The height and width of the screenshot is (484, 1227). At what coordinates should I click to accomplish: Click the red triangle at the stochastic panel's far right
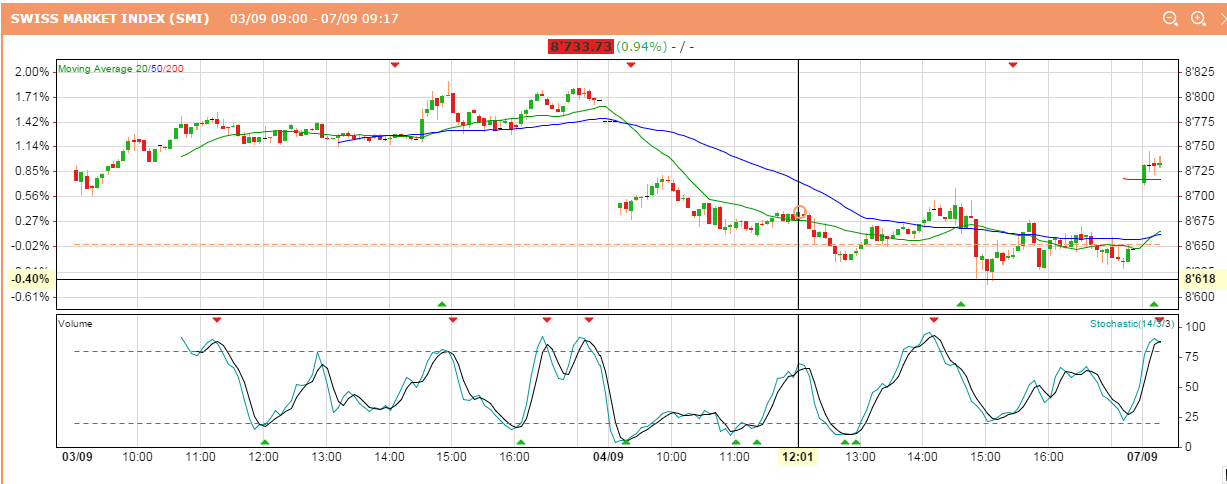pyautogui.click(x=1160, y=320)
